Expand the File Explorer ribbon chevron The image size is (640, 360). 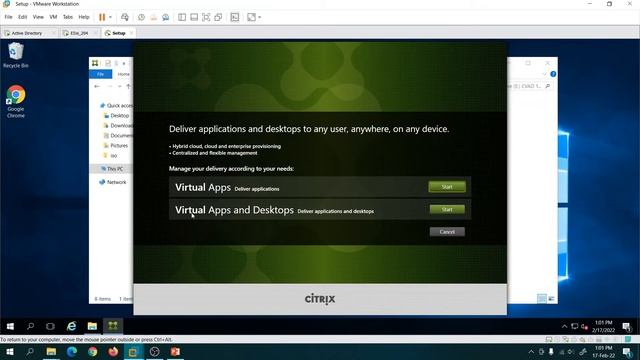[544, 74]
